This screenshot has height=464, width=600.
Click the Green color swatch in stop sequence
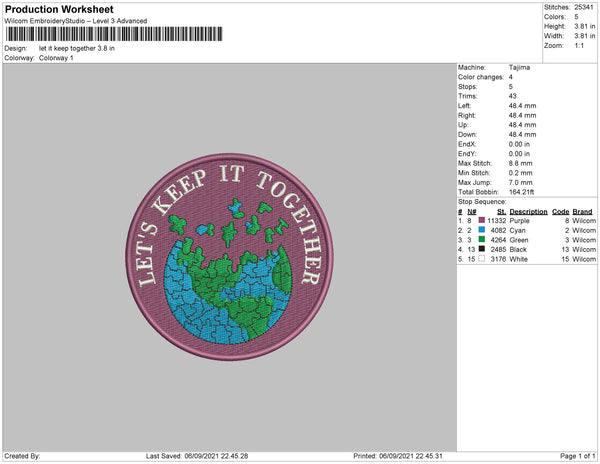coord(482,239)
